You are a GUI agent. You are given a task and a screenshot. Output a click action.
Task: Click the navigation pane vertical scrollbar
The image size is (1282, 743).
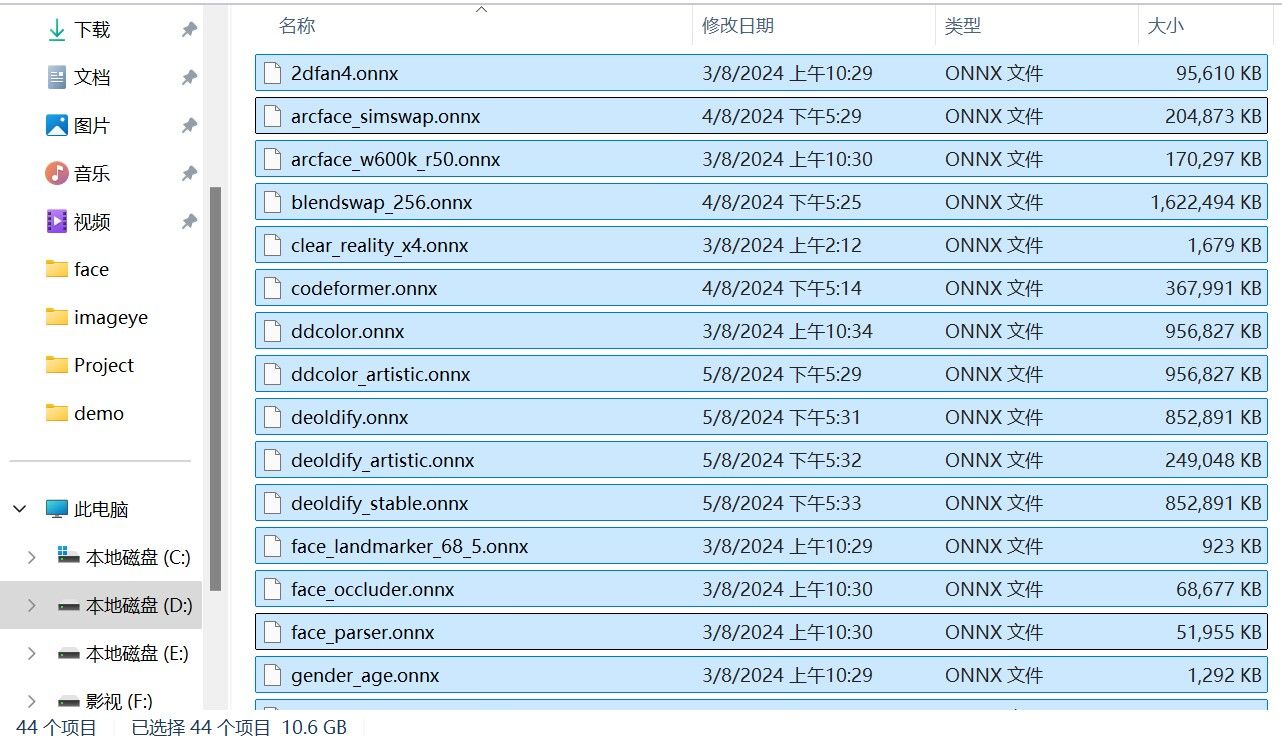(215, 390)
